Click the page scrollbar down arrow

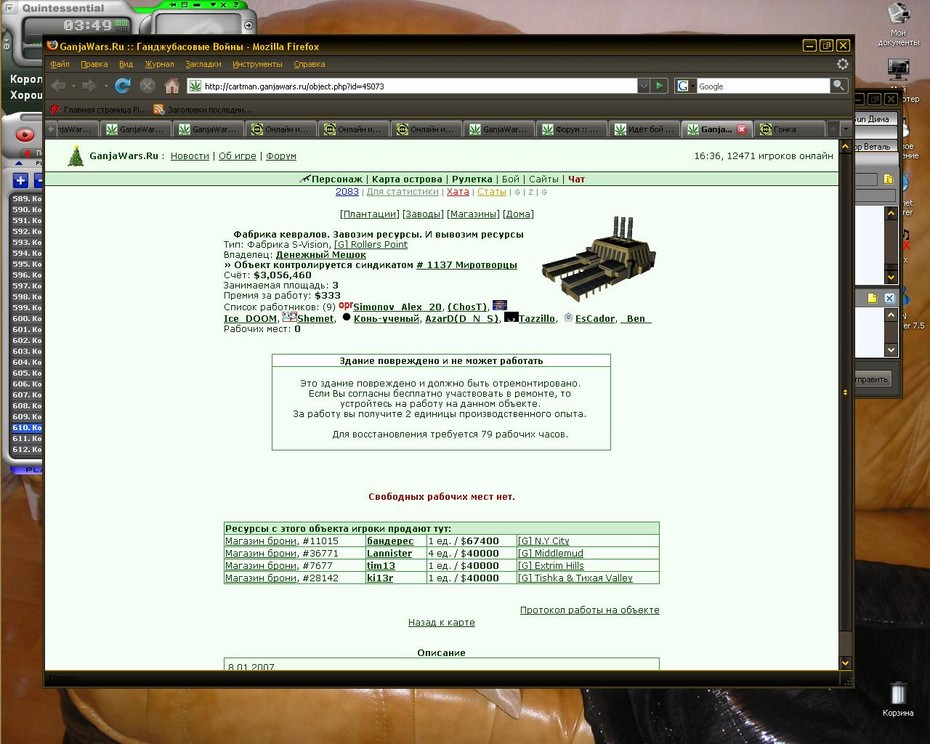[846, 663]
